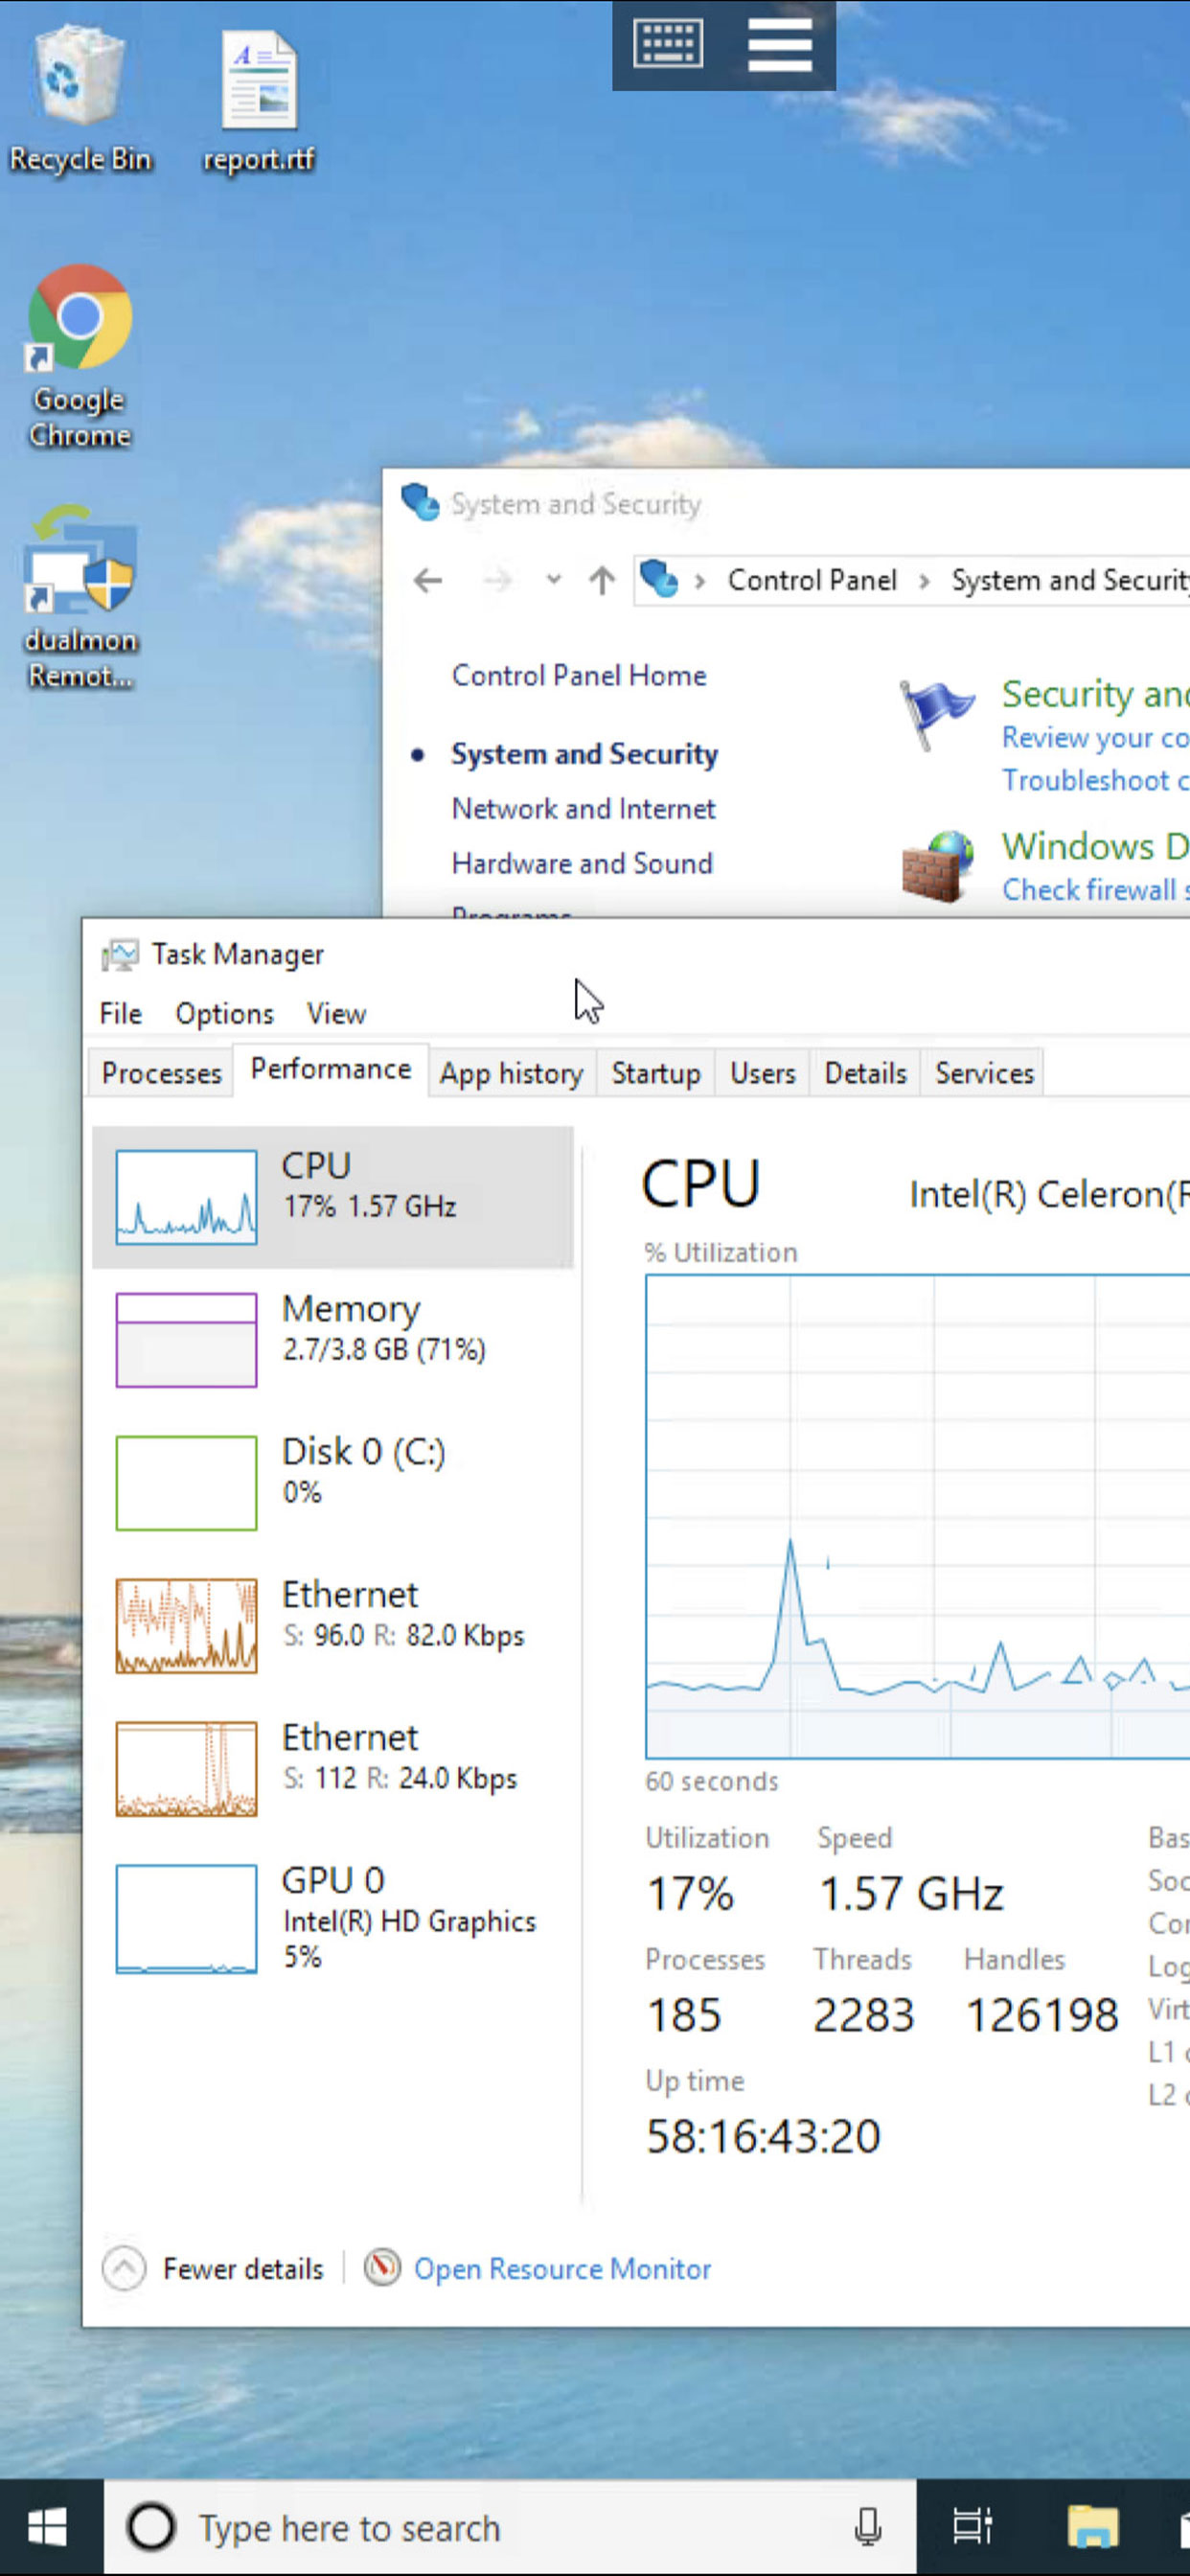Click the Task Manager title bar icon
Image resolution: width=1190 pixels, height=2576 pixels.
tap(120, 955)
